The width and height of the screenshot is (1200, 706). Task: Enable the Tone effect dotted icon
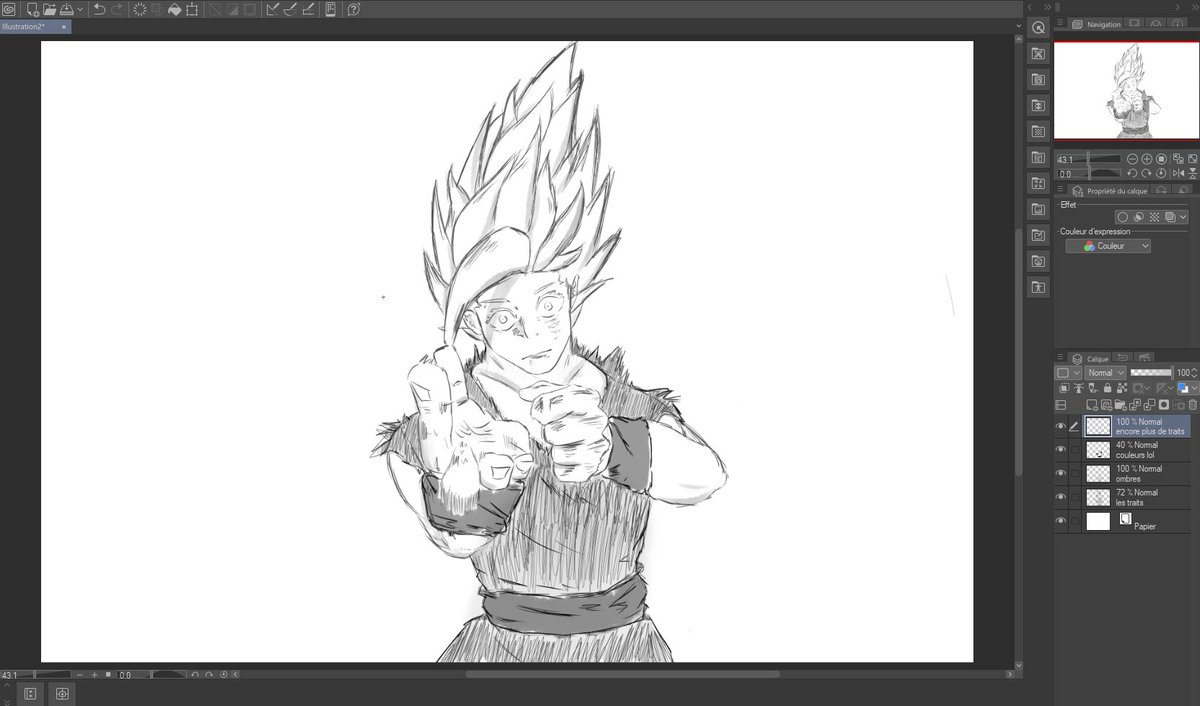coord(1154,217)
